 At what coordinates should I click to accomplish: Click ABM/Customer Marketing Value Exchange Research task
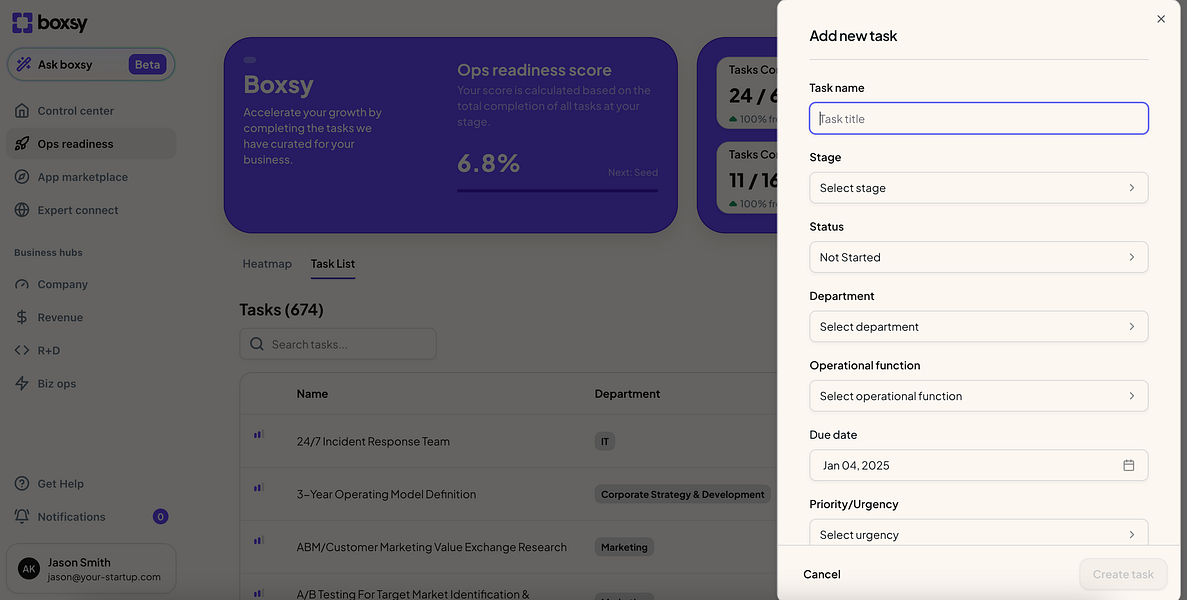(431, 547)
